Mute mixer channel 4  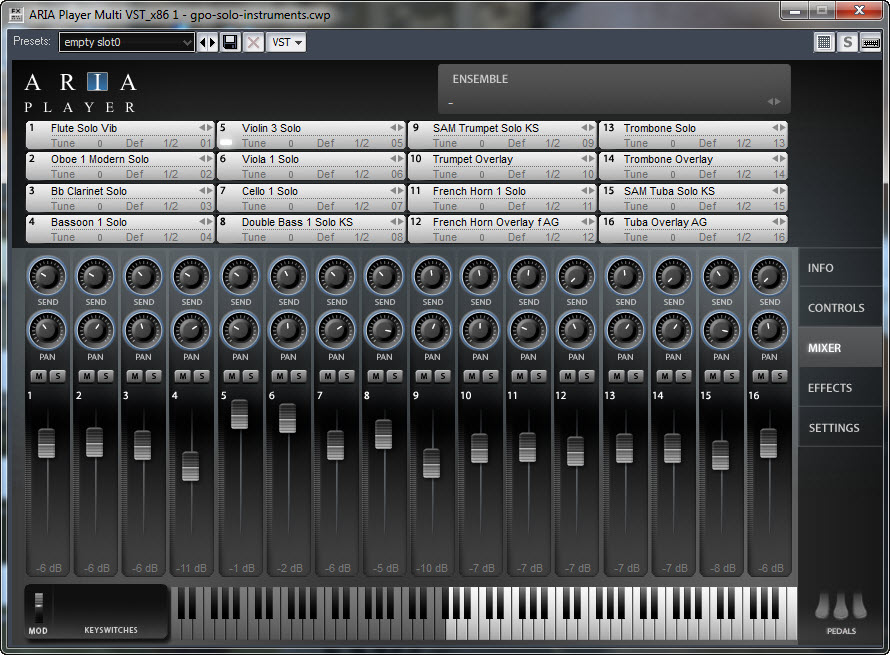point(183,376)
